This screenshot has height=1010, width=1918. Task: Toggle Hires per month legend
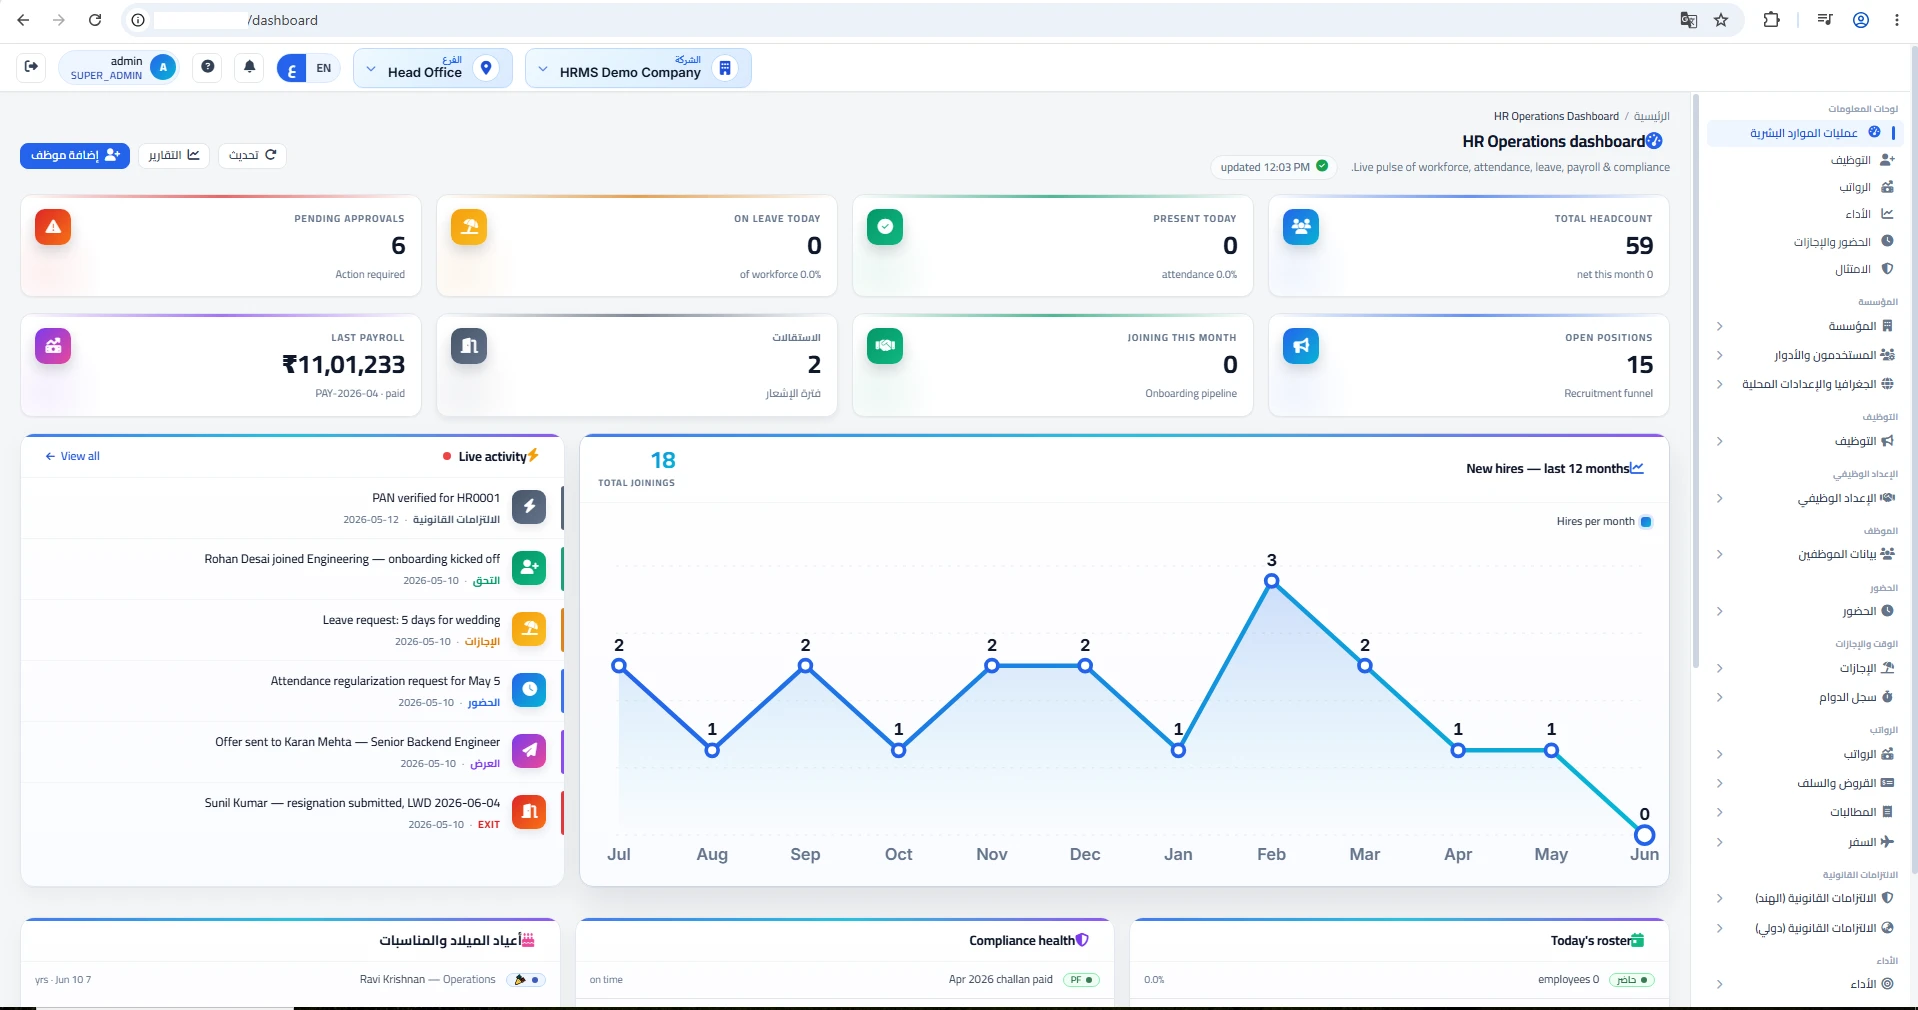click(1604, 522)
